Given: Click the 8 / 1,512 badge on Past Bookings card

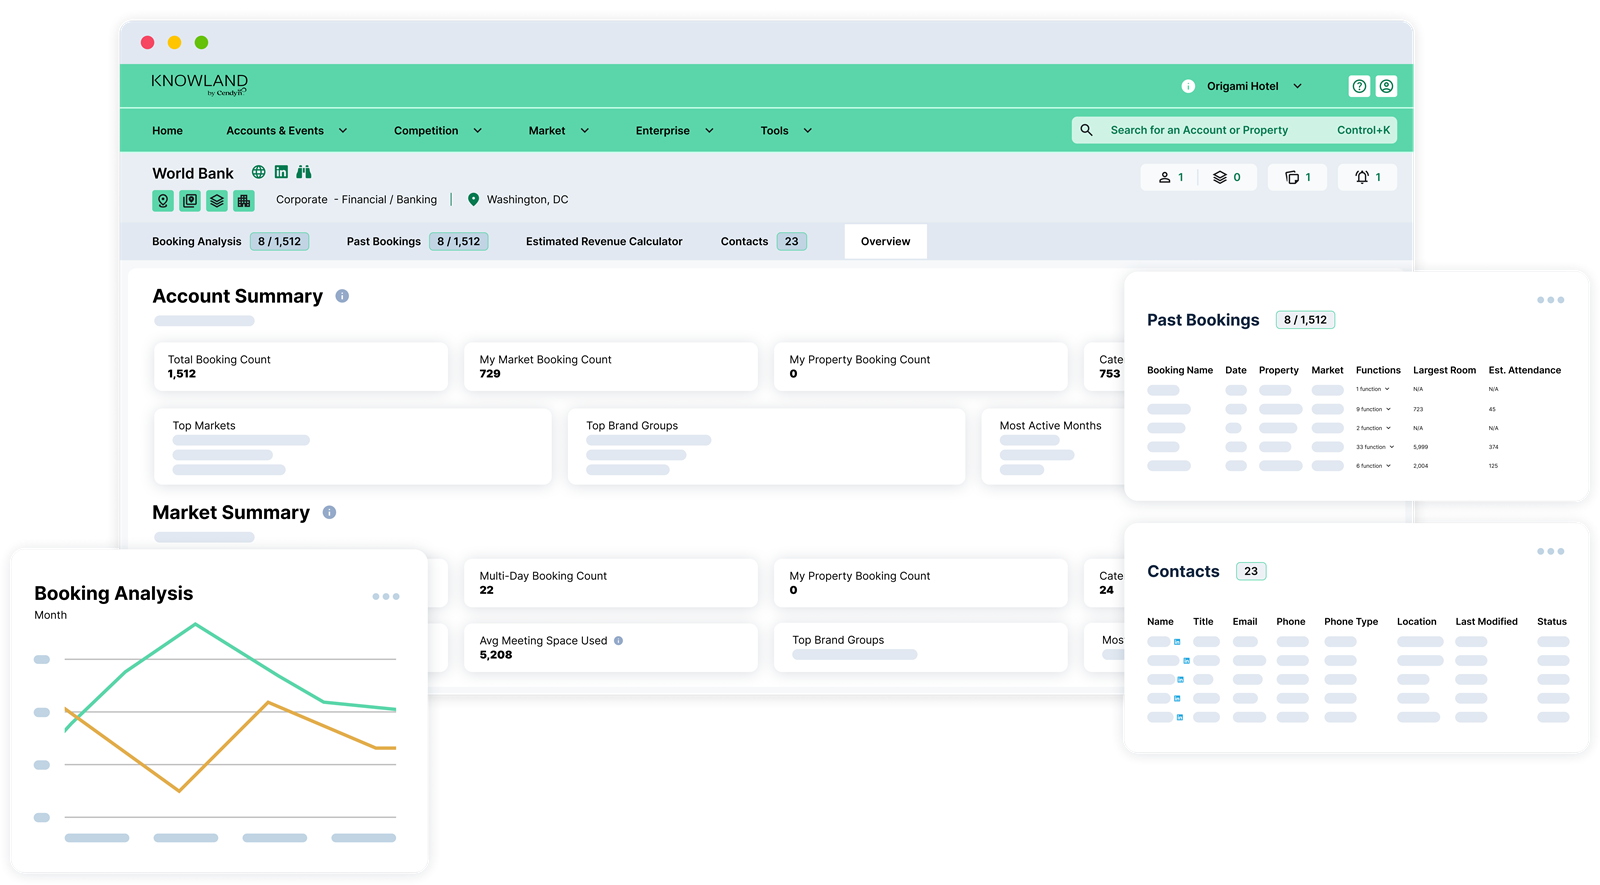Looking at the screenshot, I should 1305,320.
